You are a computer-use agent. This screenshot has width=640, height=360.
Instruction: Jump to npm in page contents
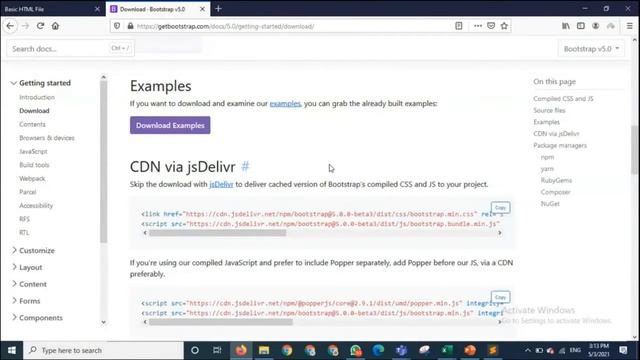pyautogui.click(x=547, y=157)
